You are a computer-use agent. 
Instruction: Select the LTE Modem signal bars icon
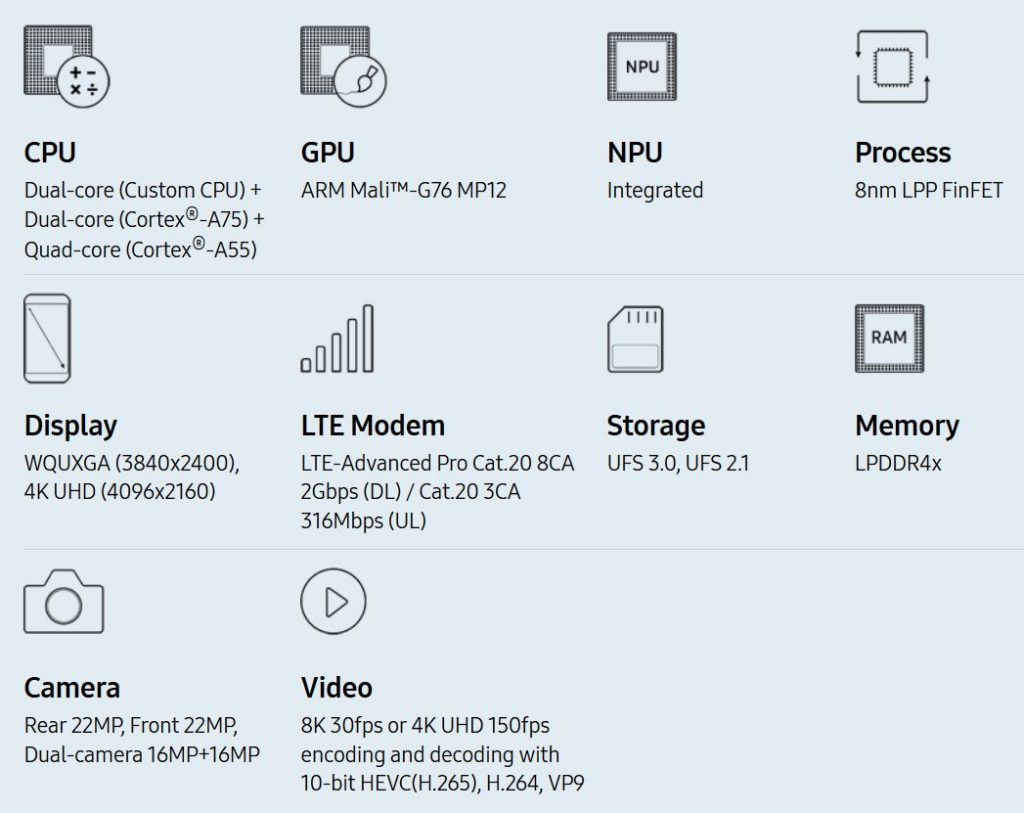(x=337, y=338)
